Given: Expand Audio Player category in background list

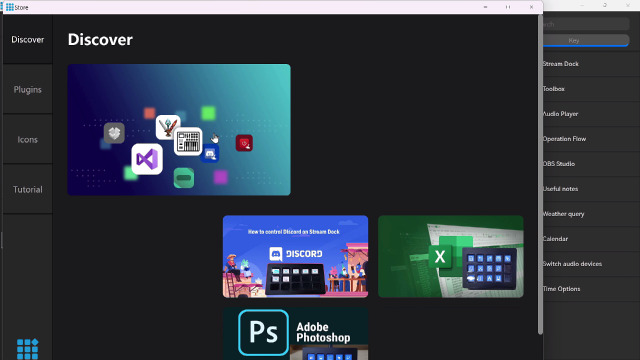Looking at the screenshot, I should pos(591,114).
